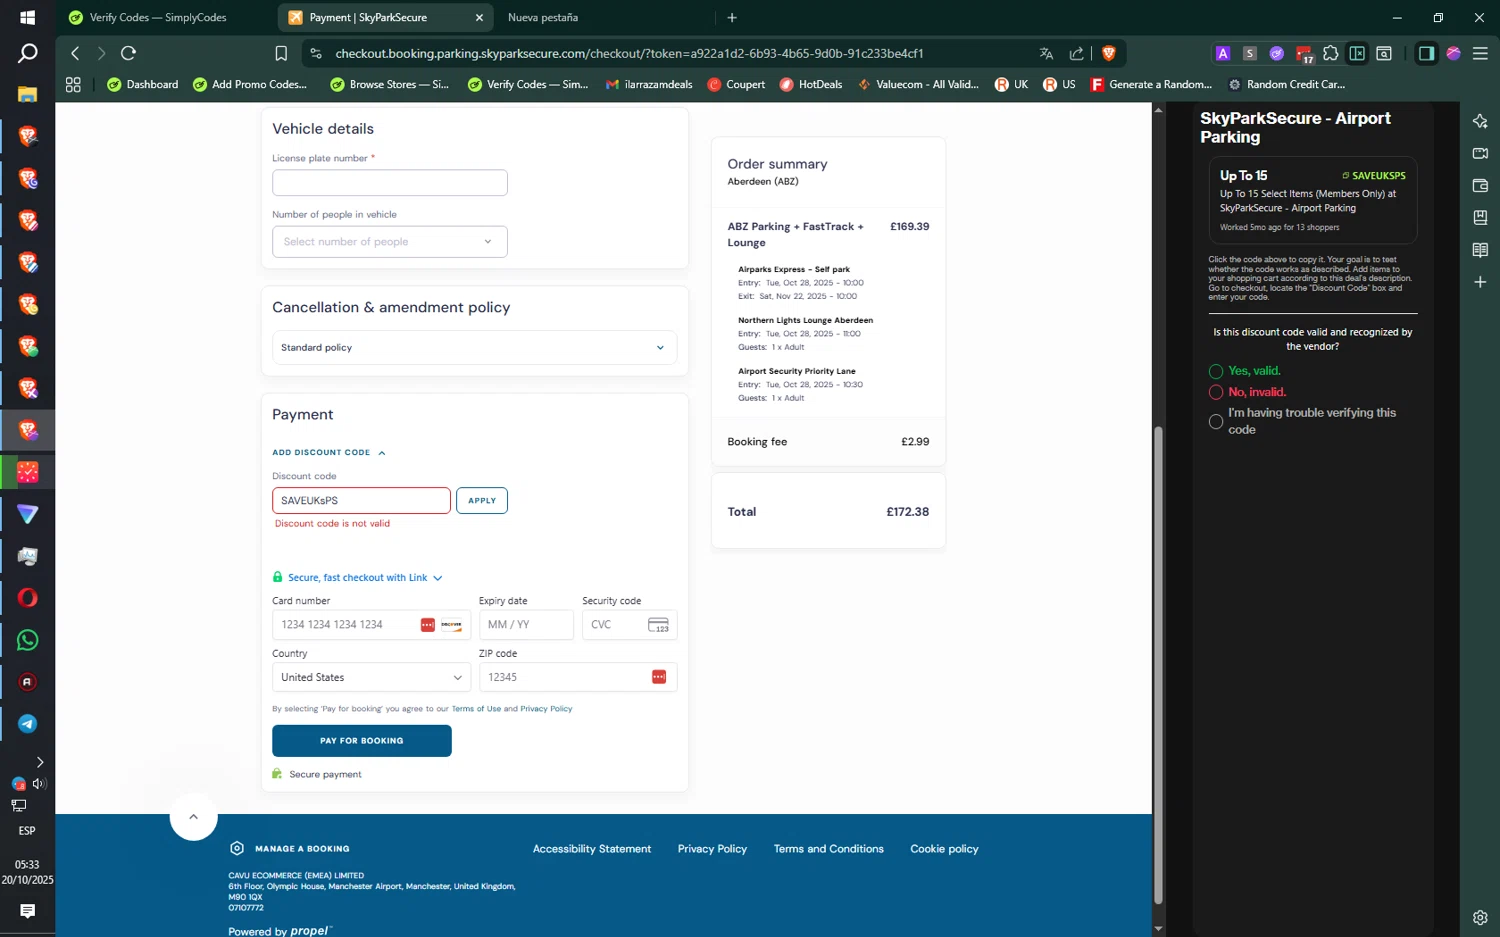The width and height of the screenshot is (1500, 937).
Task: Open the Browse Stores bookmark
Action: 389,84
